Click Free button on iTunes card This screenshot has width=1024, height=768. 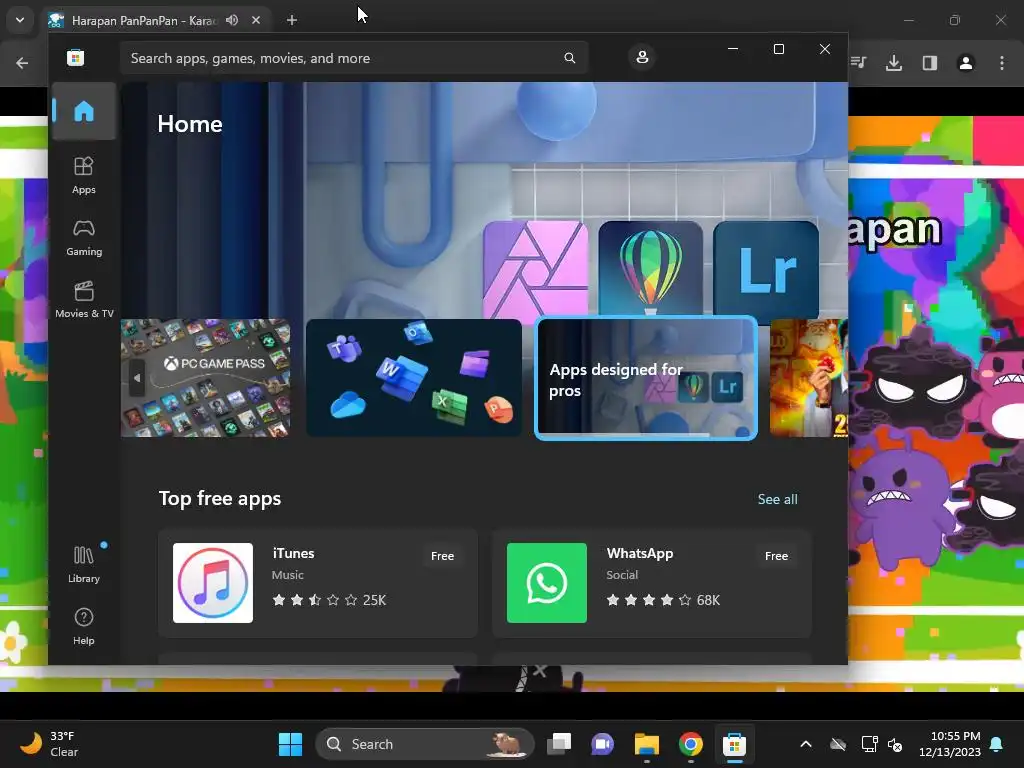pyautogui.click(x=442, y=556)
